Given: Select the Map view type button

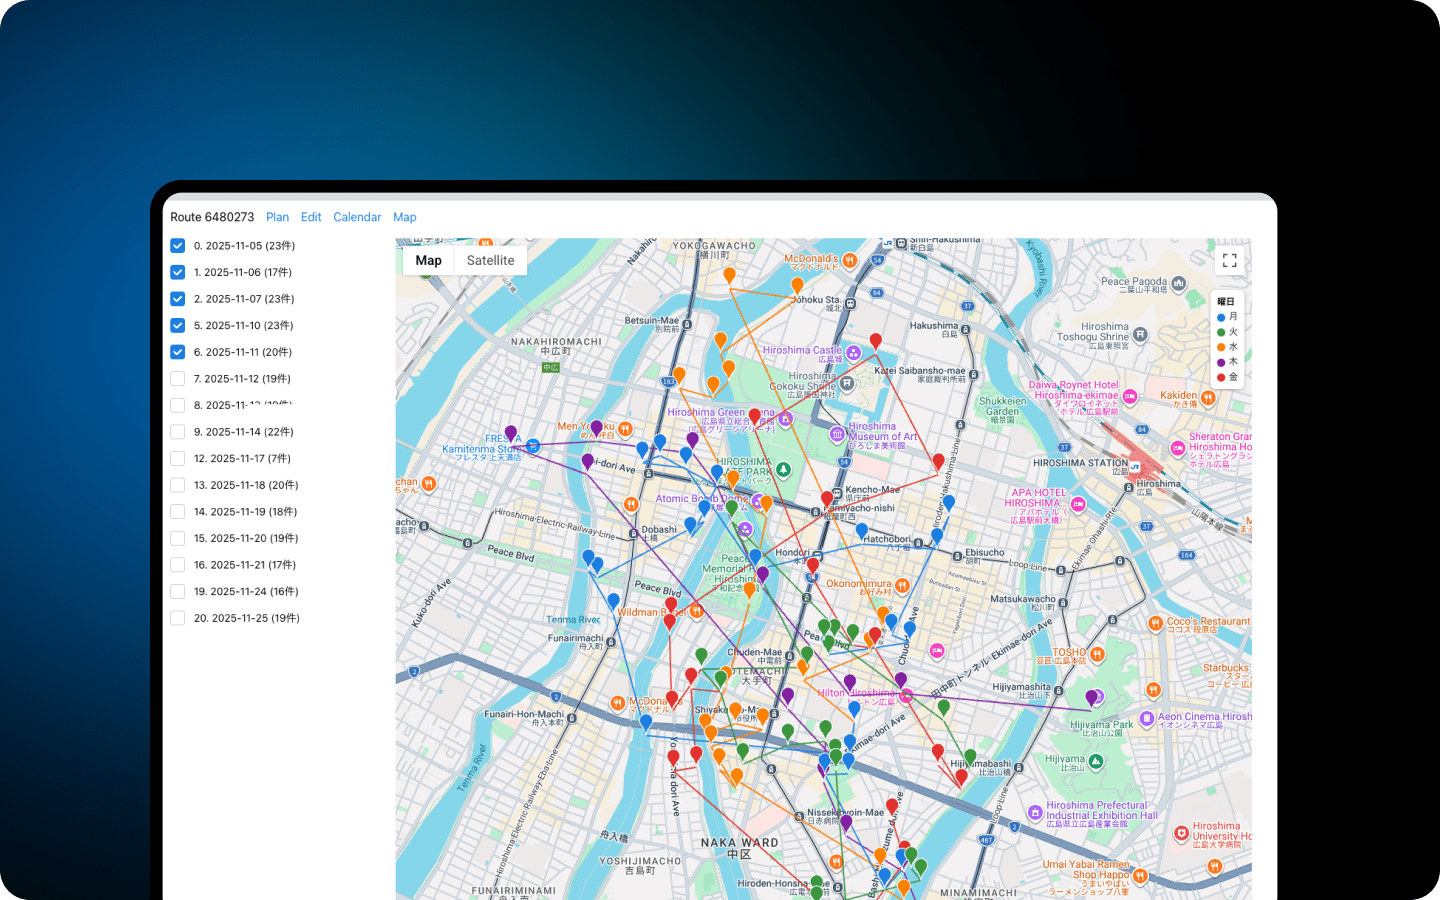Looking at the screenshot, I should pos(428,260).
